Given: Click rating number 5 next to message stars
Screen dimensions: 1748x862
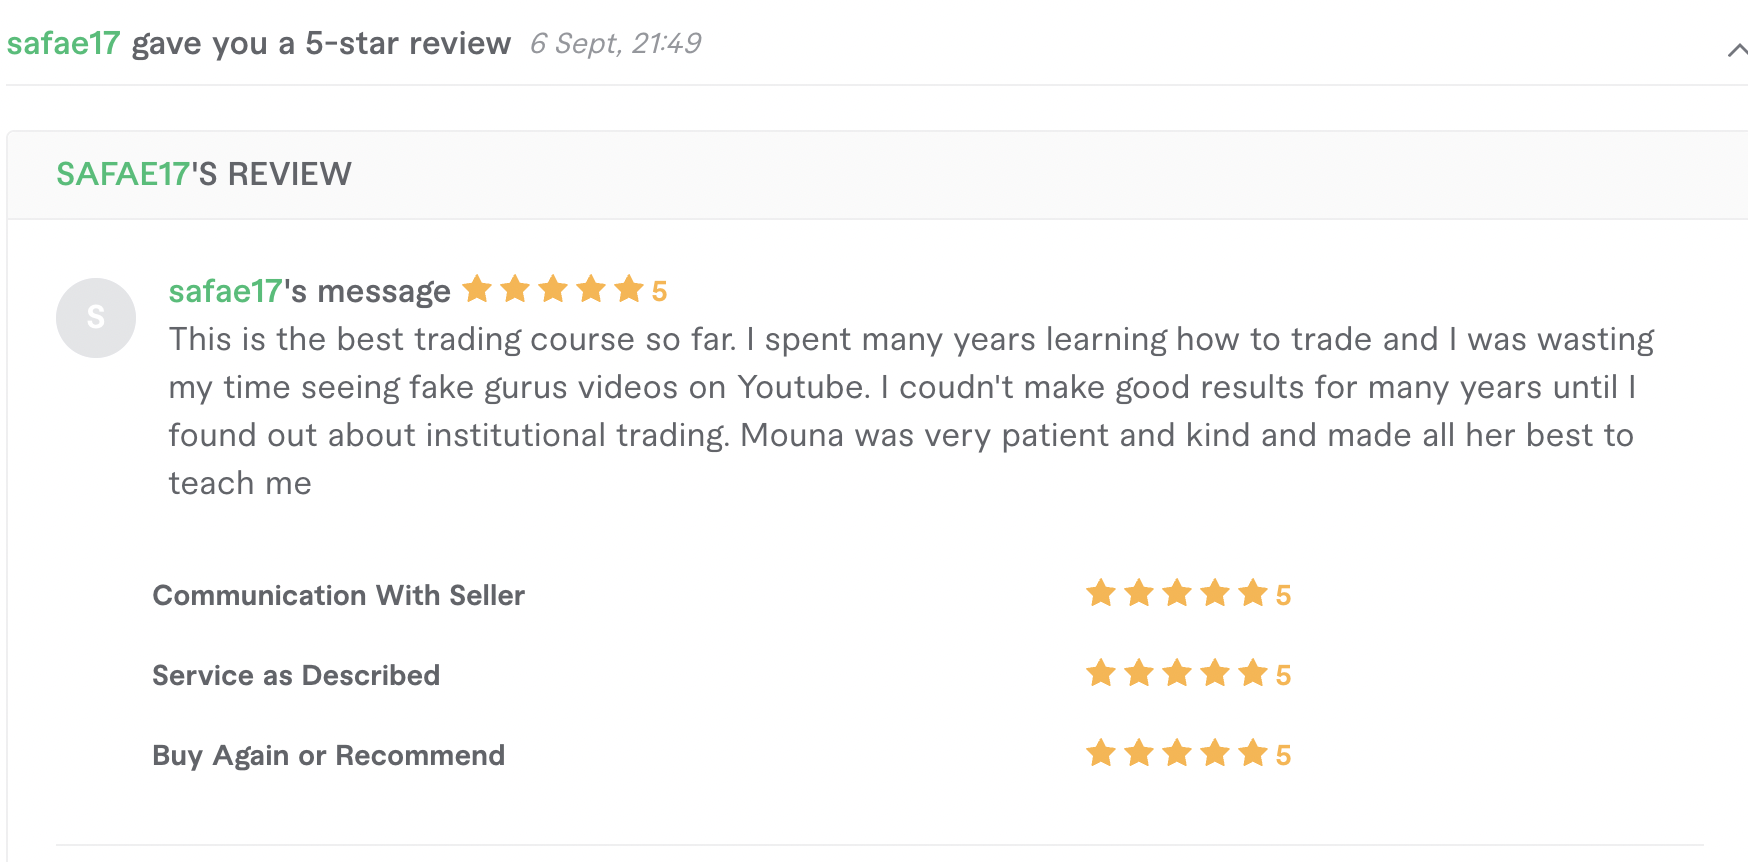Looking at the screenshot, I should tap(659, 291).
